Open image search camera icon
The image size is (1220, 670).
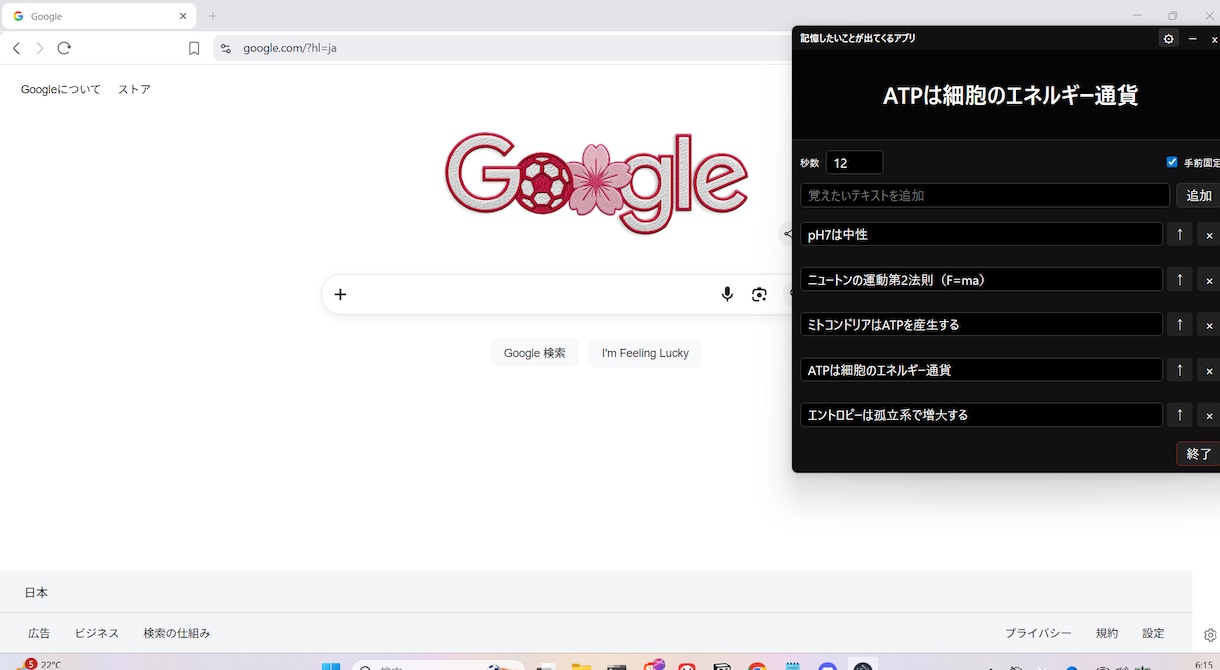[x=760, y=294]
